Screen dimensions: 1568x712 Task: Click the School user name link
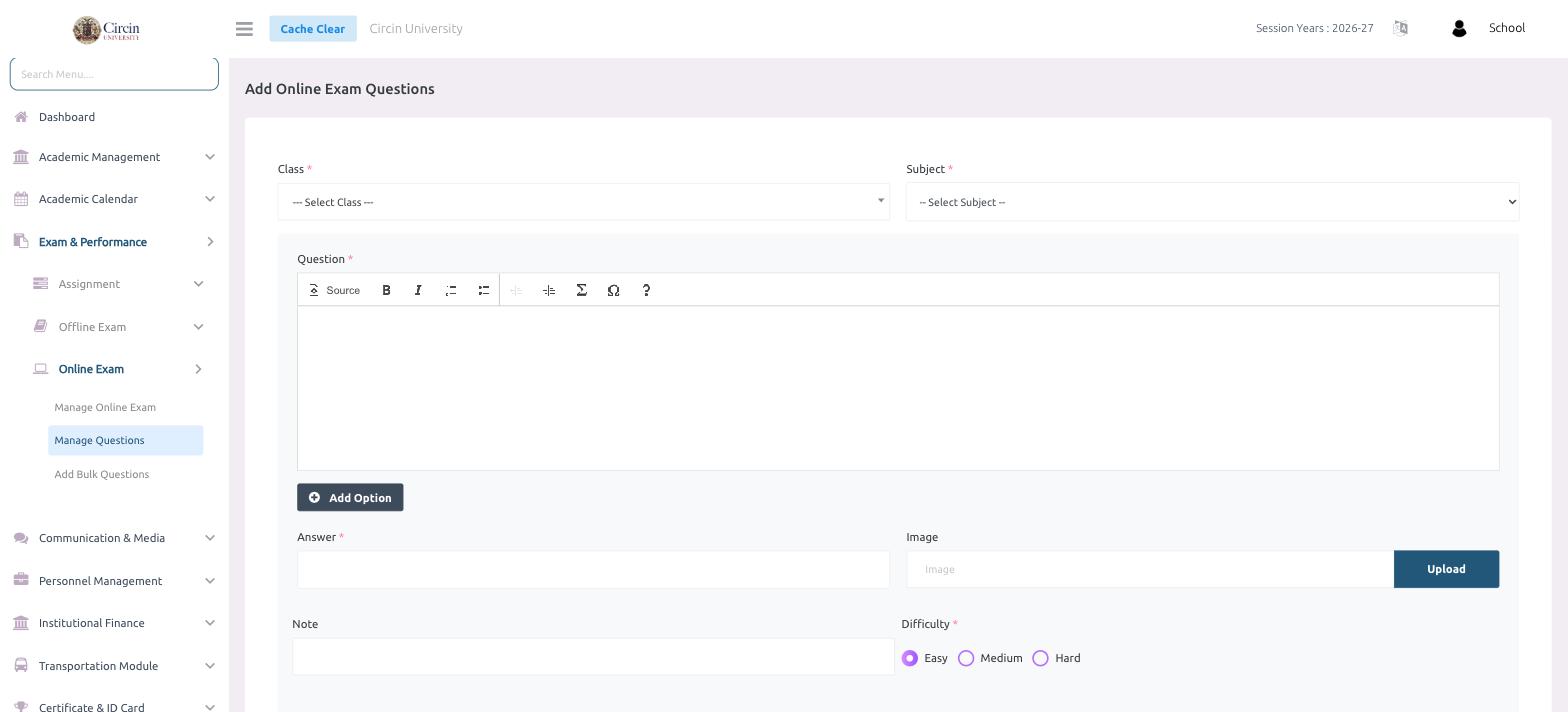(1506, 28)
